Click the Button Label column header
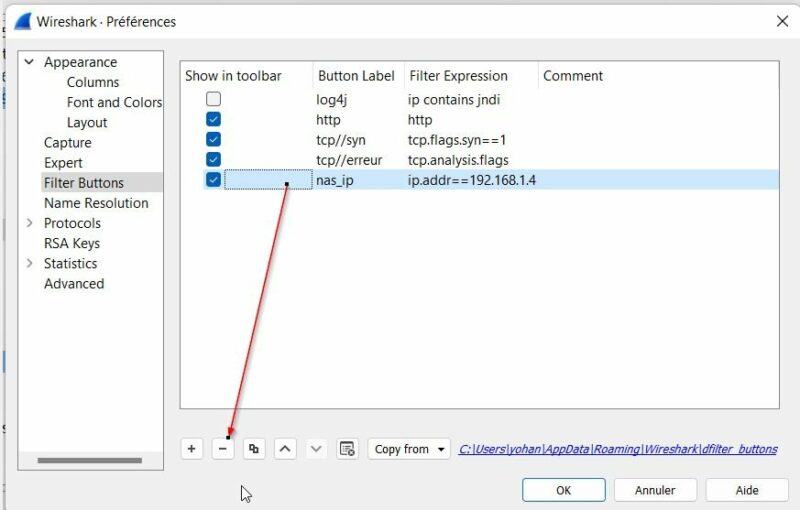The image size is (800, 510). pos(358,76)
